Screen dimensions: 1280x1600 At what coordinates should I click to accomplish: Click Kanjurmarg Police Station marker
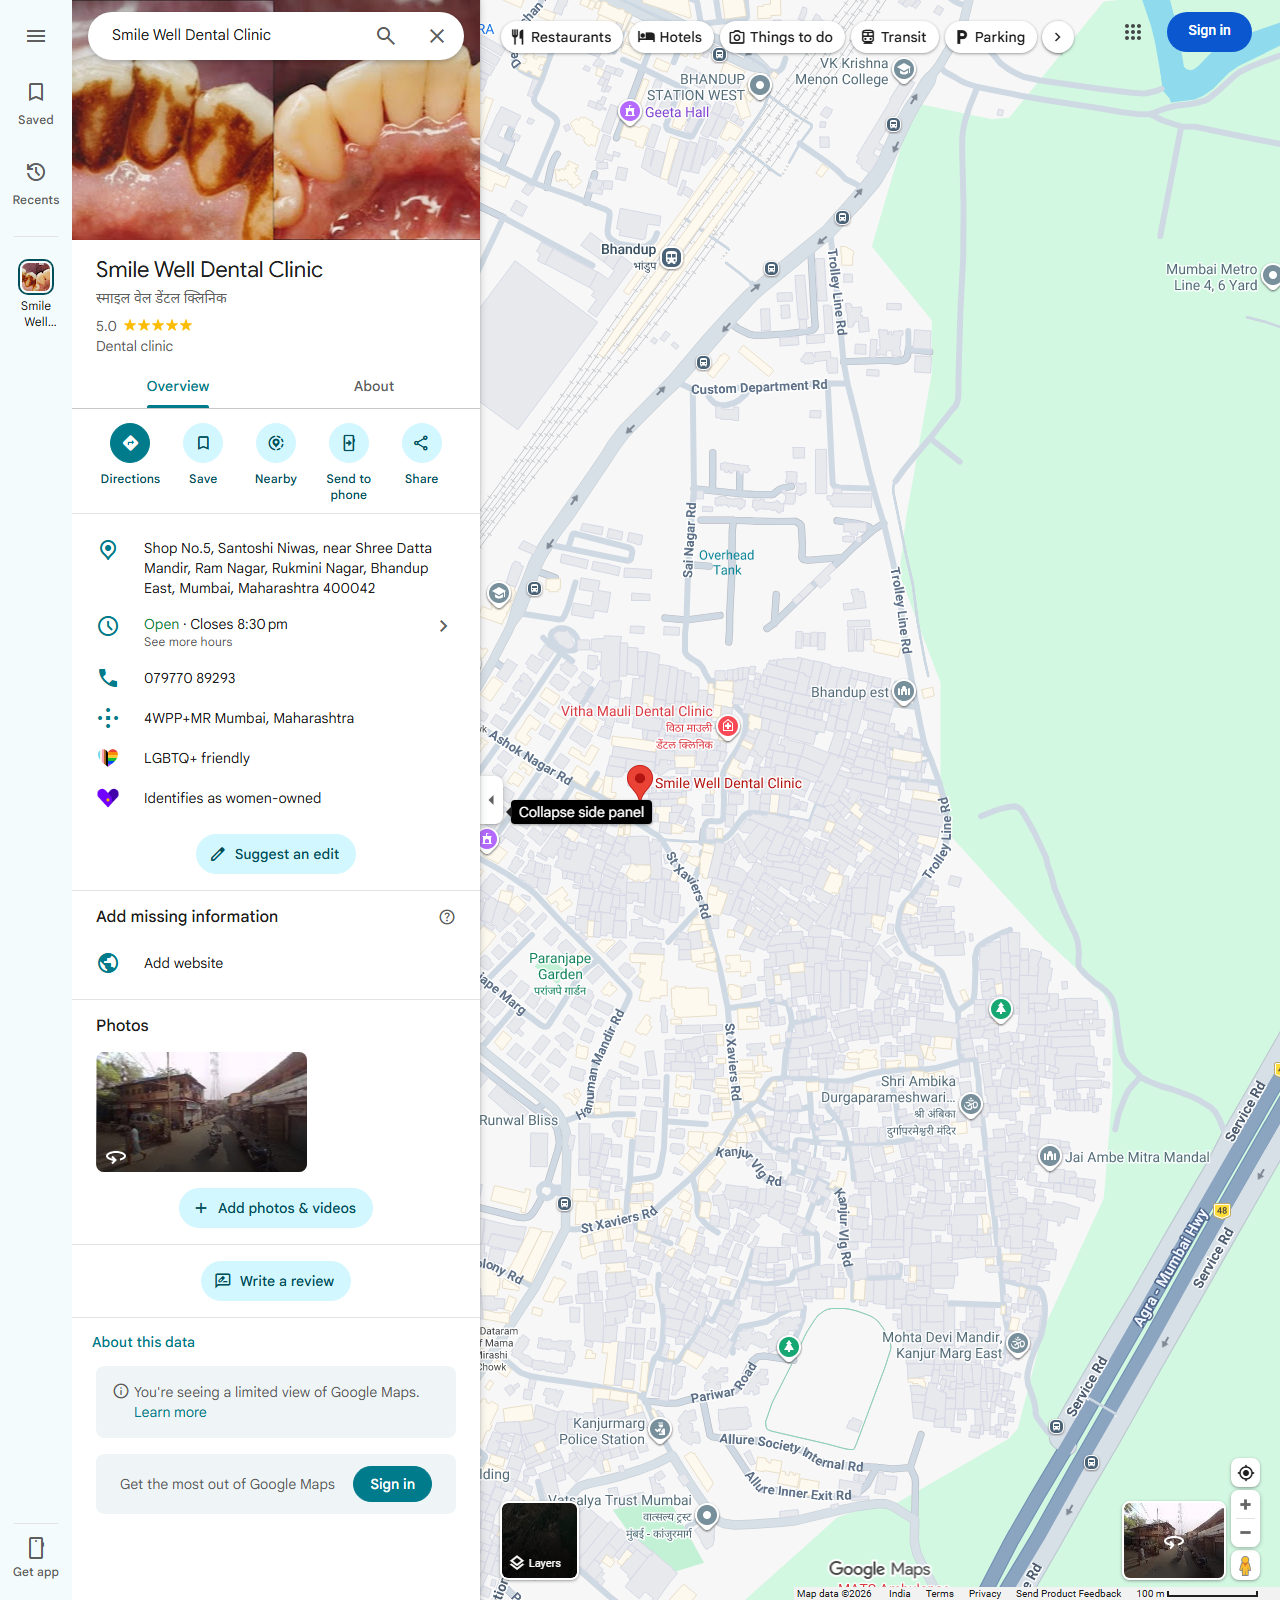660,1430
